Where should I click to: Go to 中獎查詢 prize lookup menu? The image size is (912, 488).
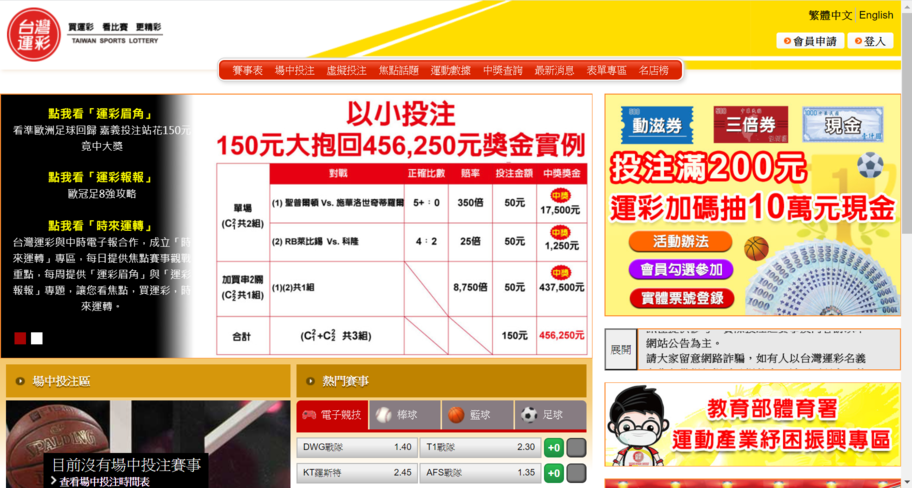pyautogui.click(x=502, y=71)
